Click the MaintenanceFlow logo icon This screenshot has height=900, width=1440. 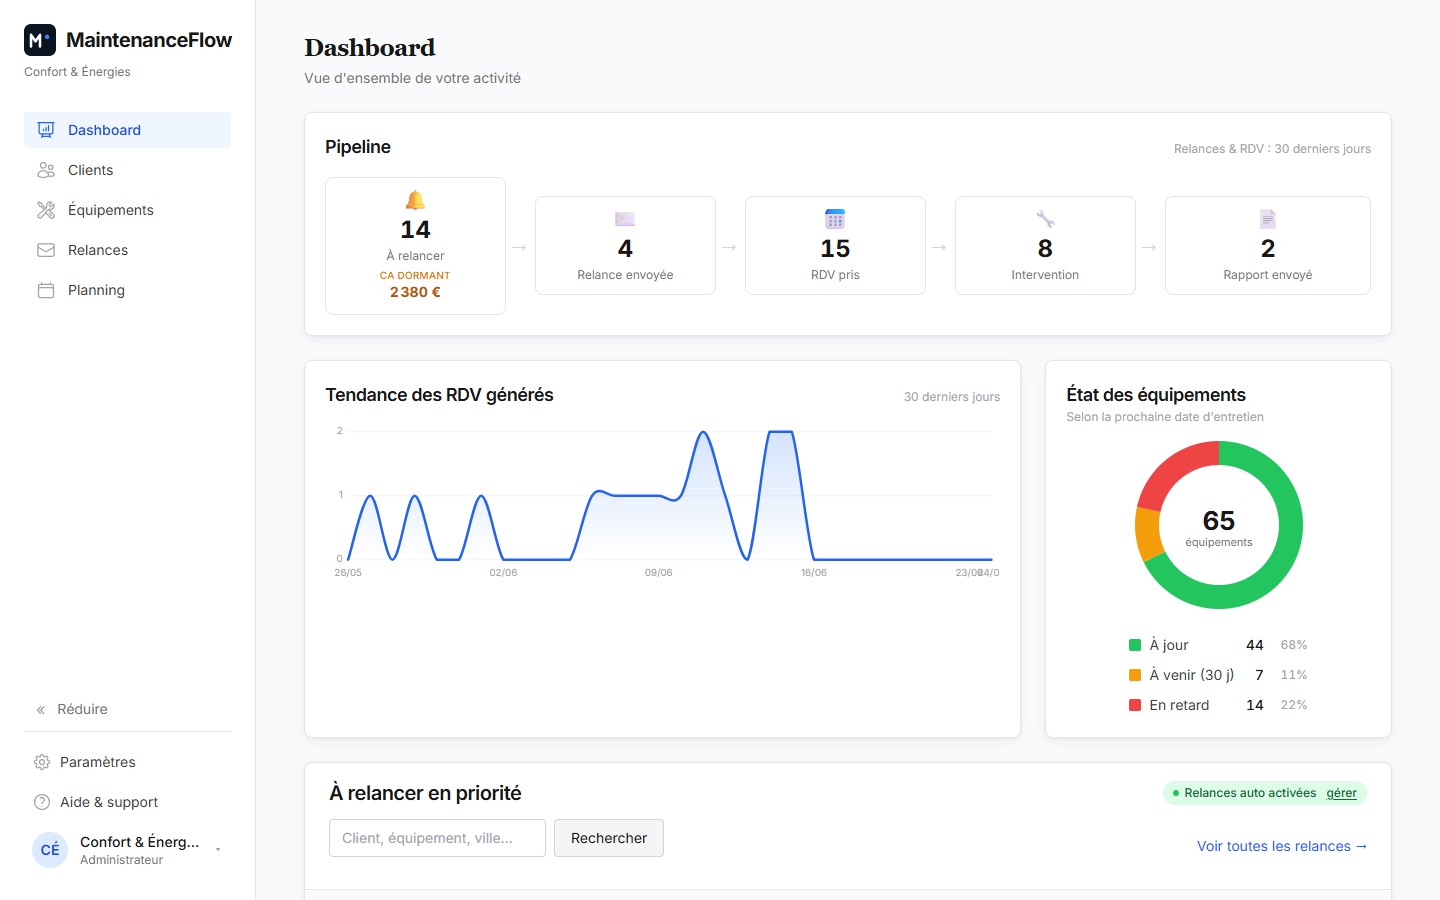(40, 40)
